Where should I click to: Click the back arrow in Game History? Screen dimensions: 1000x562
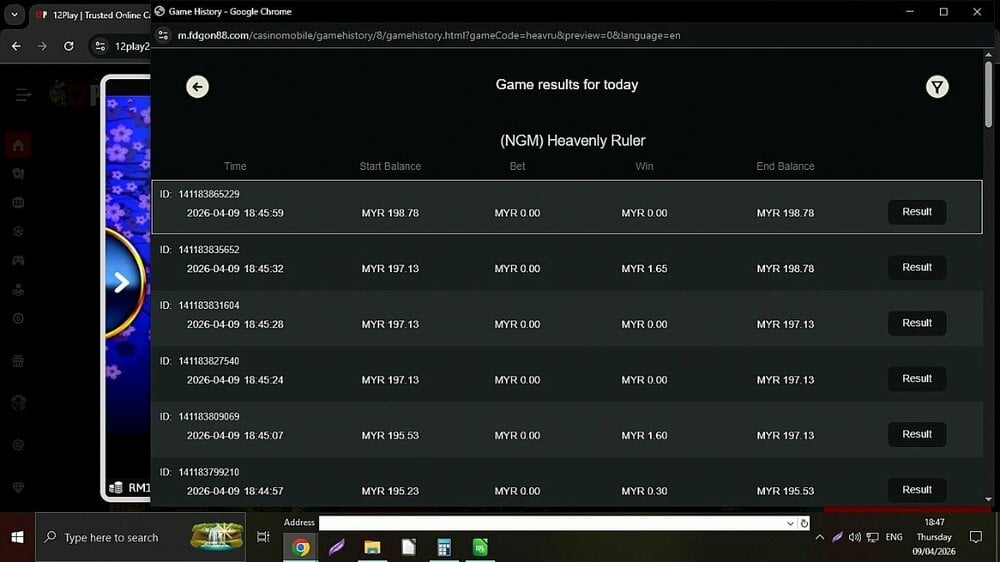[x=197, y=87]
